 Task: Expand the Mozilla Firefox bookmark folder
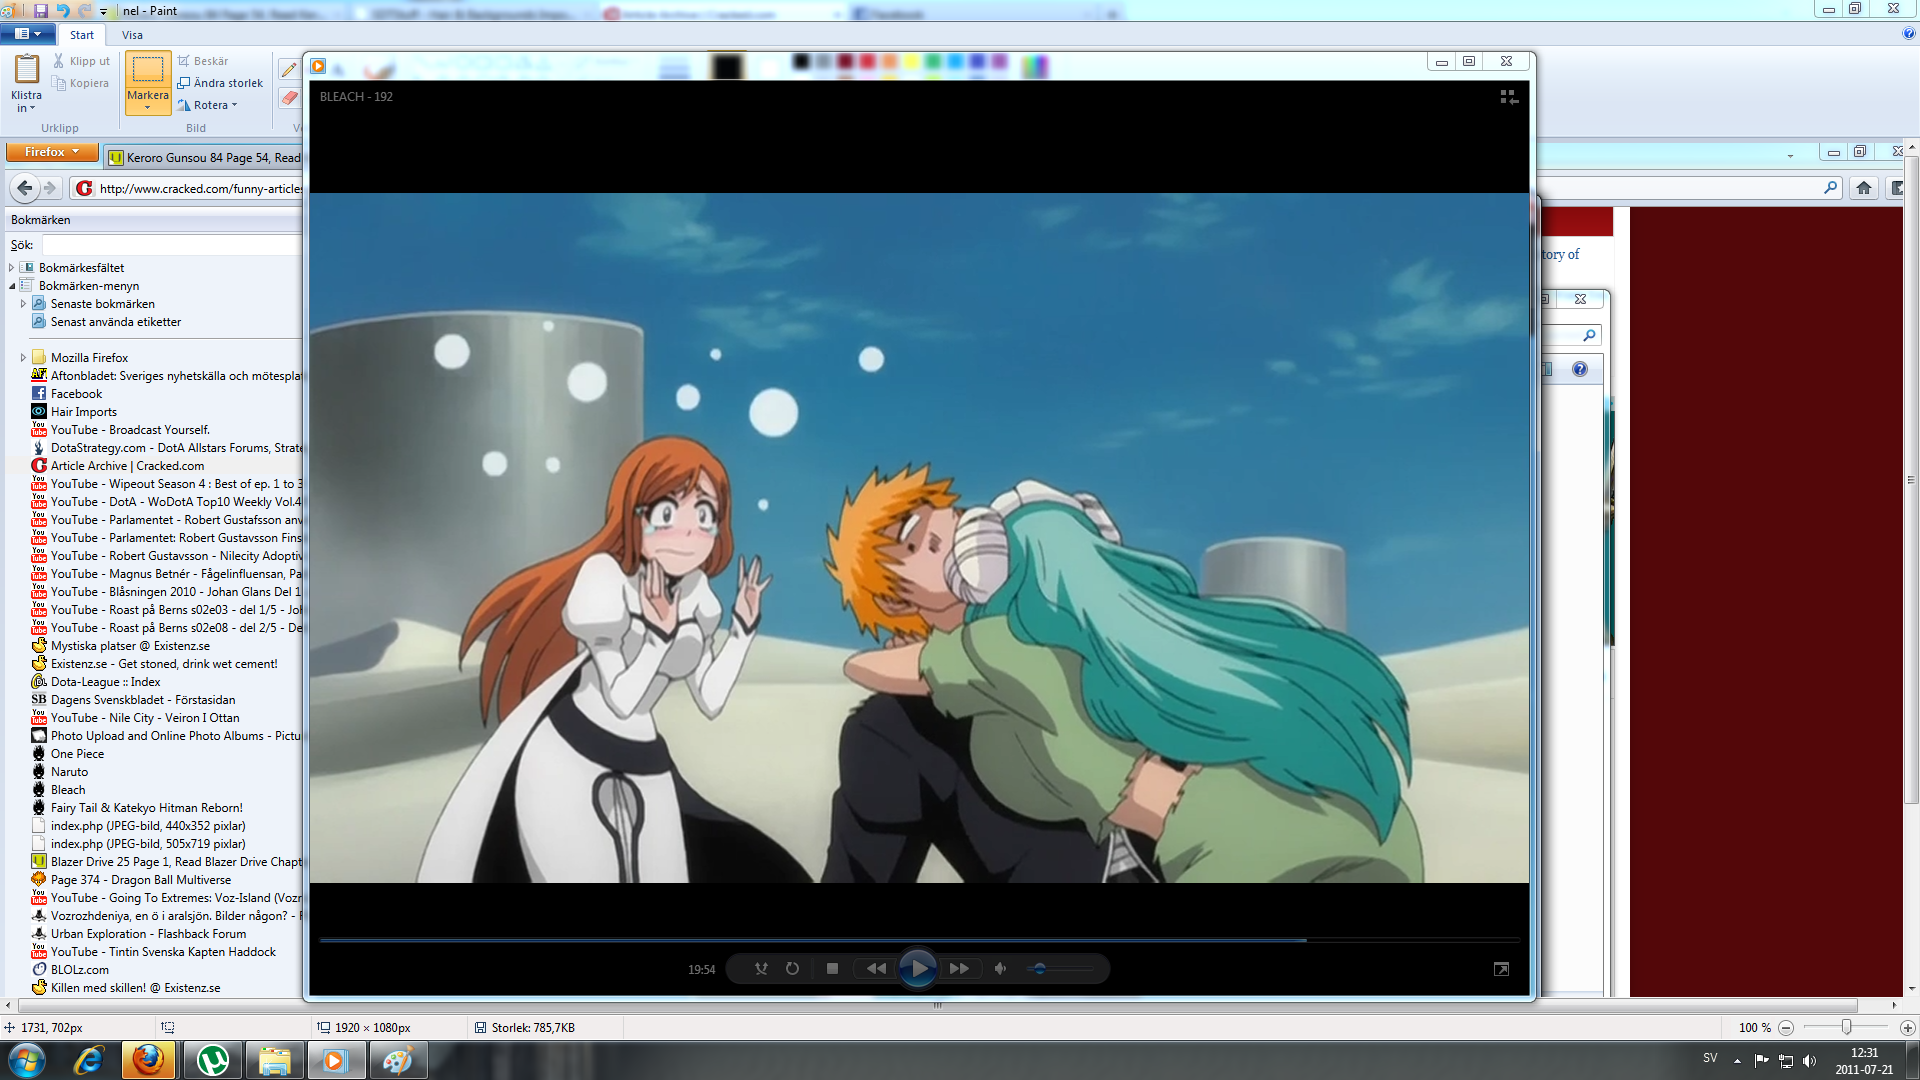point(23,357)
